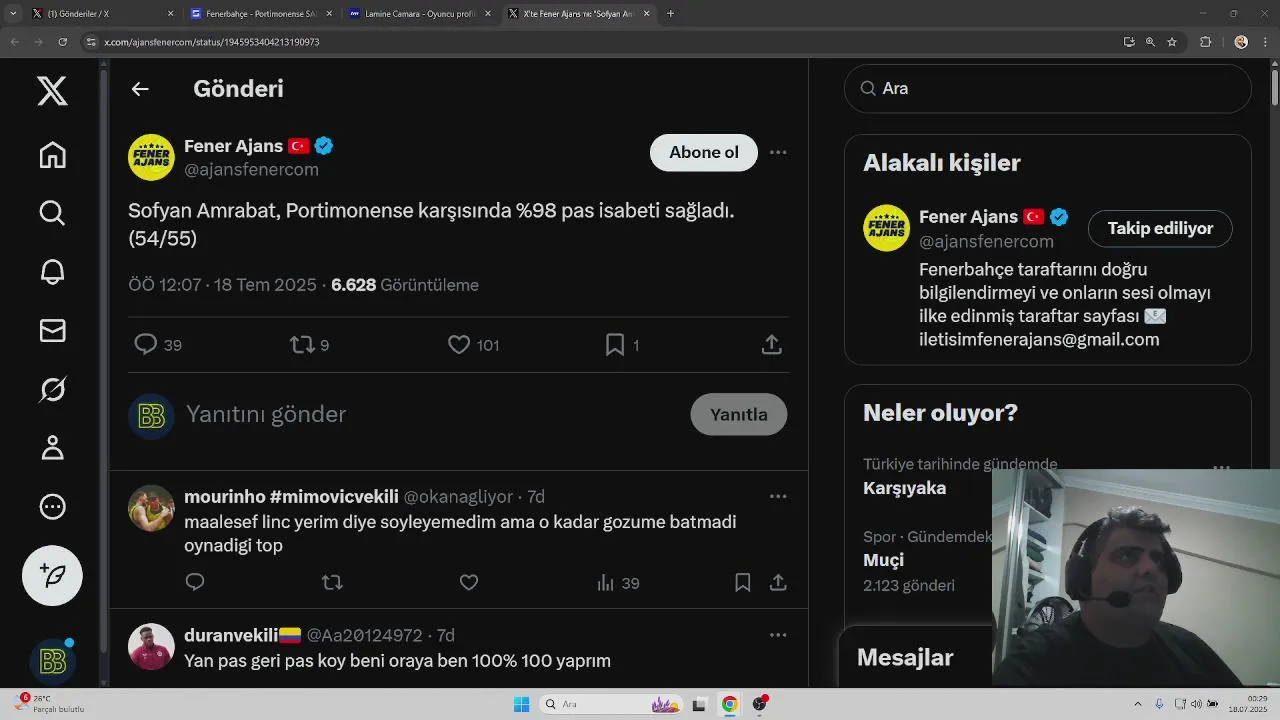Open Profile person icon in sidebar
The height and width of the screenshot is (720, 1280).
coord(52,447)
